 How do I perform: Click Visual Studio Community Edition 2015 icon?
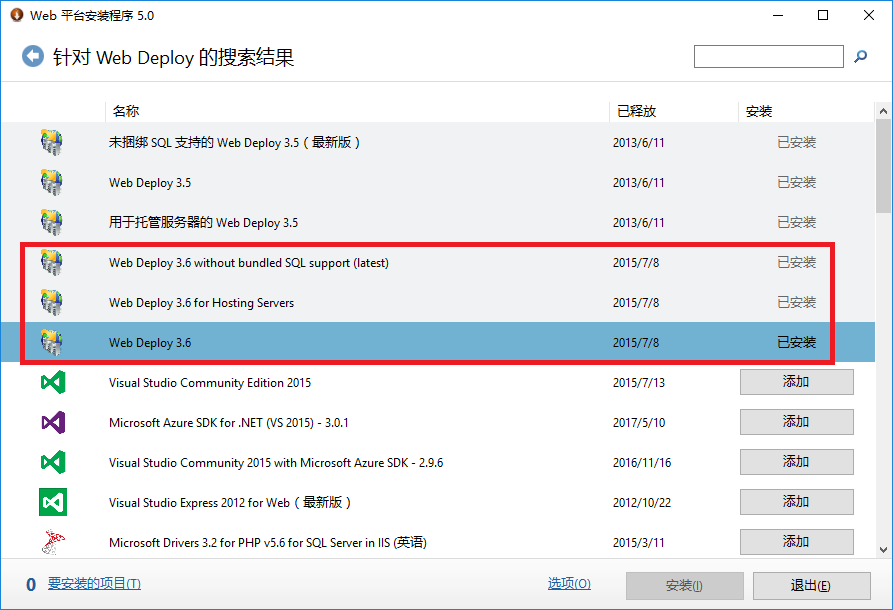[x=53, y=382]
